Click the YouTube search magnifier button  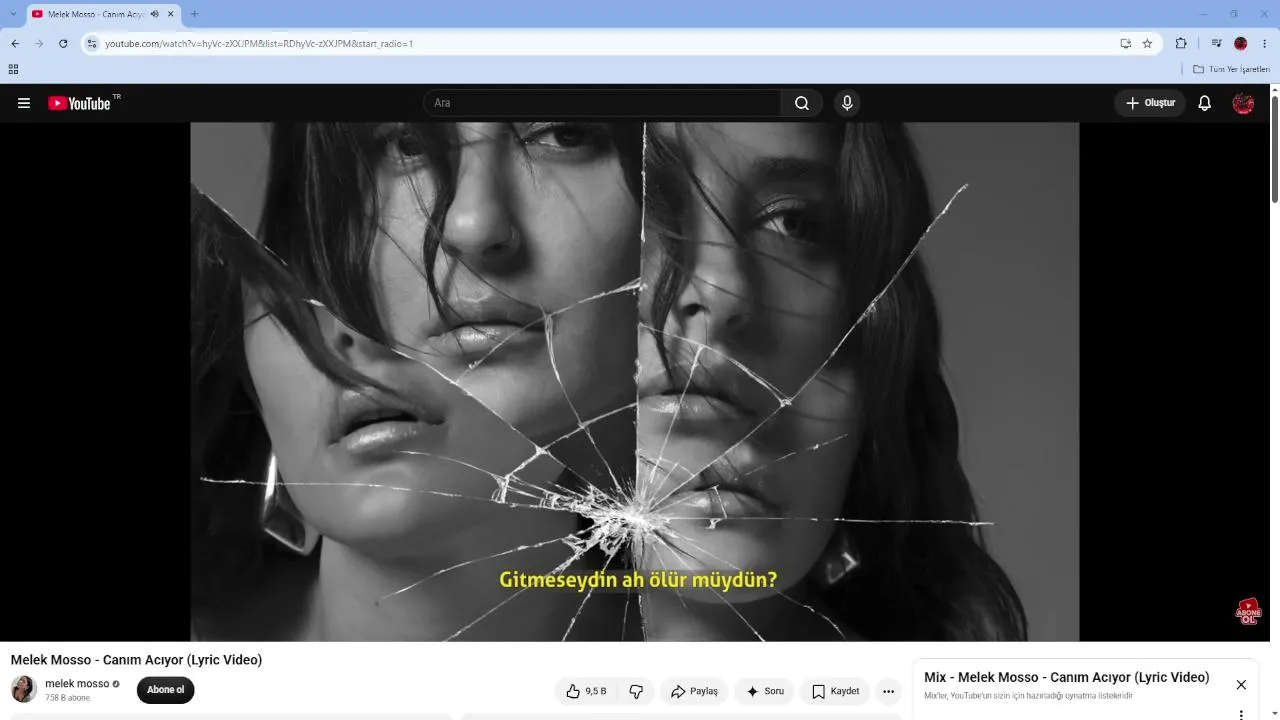click(x=802, y=103)
